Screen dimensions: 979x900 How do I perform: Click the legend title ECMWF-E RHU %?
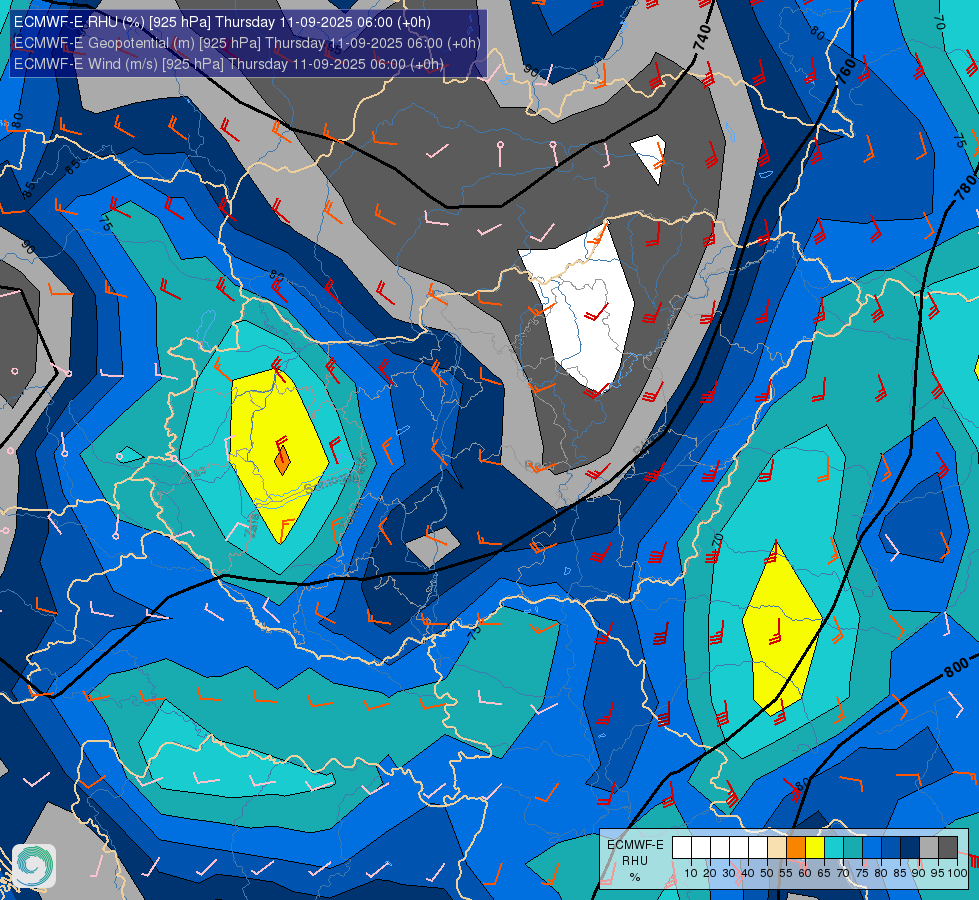tap(635, 861)
